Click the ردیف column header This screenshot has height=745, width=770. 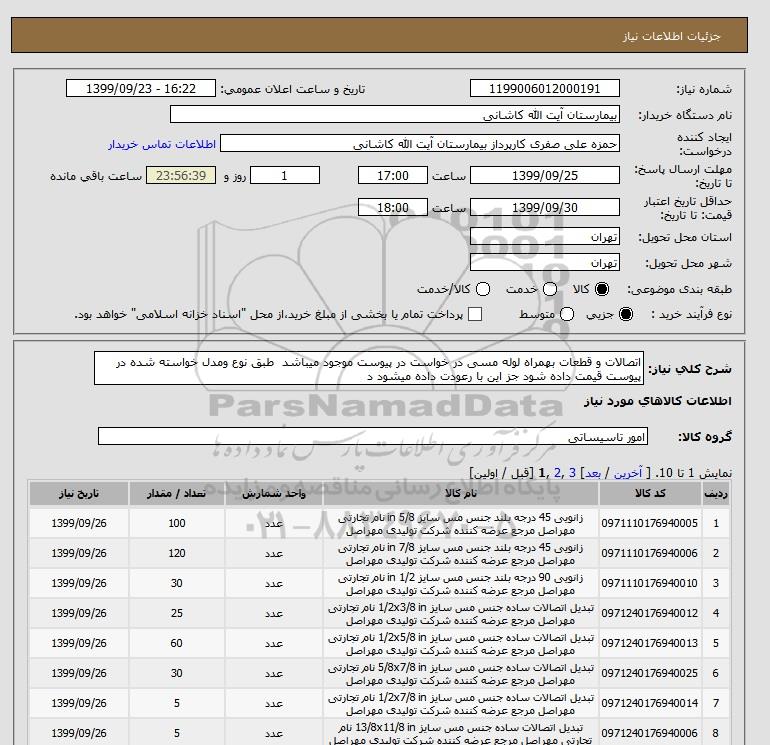pyautogui.click(x=716, y=494)
